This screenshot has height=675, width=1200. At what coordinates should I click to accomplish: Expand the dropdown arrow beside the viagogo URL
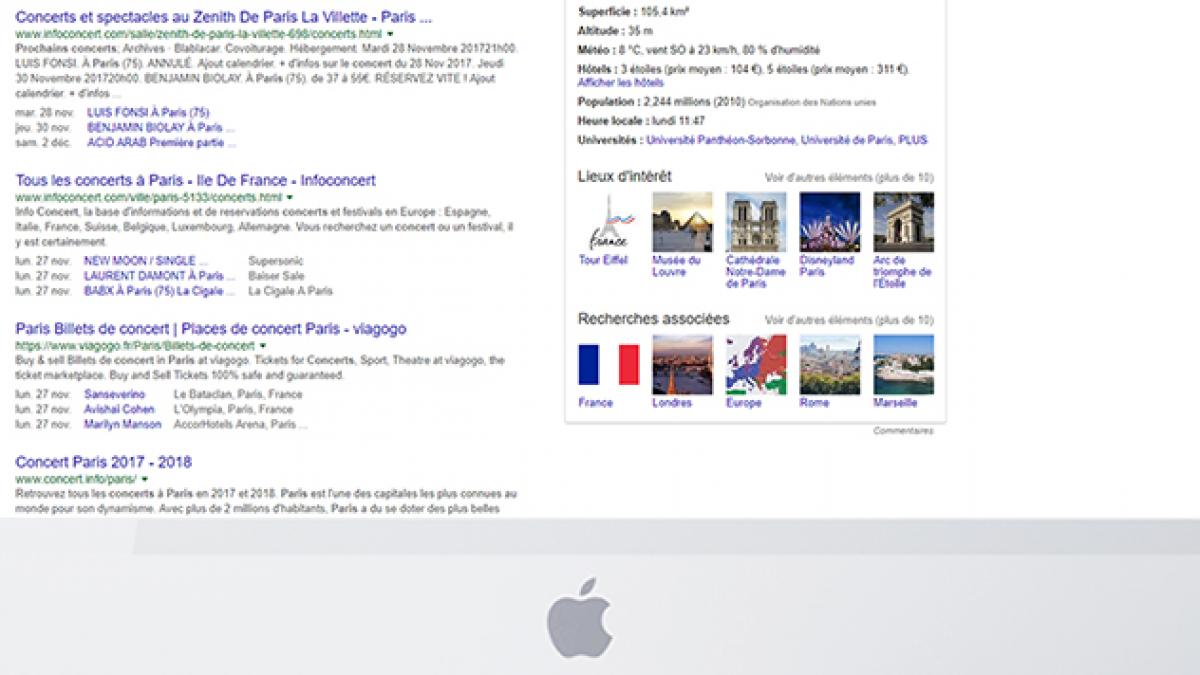[x=263, y=346]
